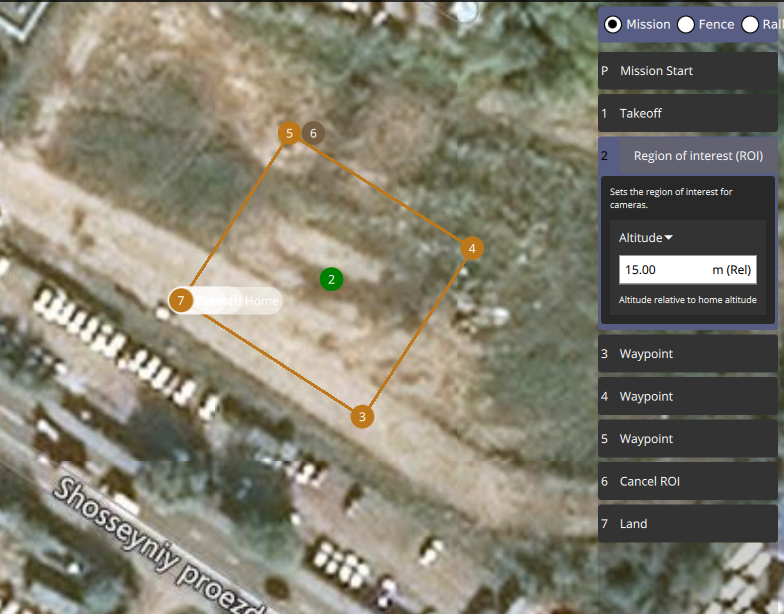
Task: Select Waypoint item number 3
Action: pos(688,354)
